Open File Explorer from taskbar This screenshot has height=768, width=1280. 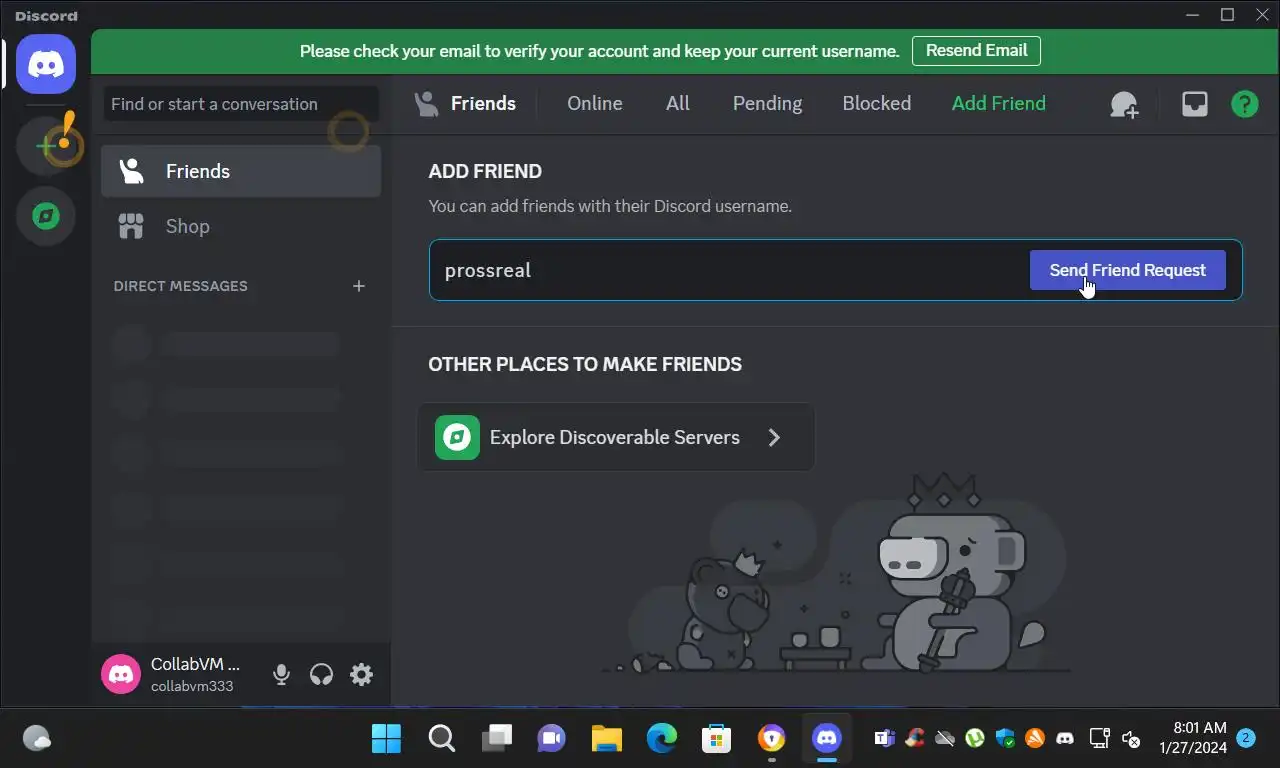[x=606, y=739]
